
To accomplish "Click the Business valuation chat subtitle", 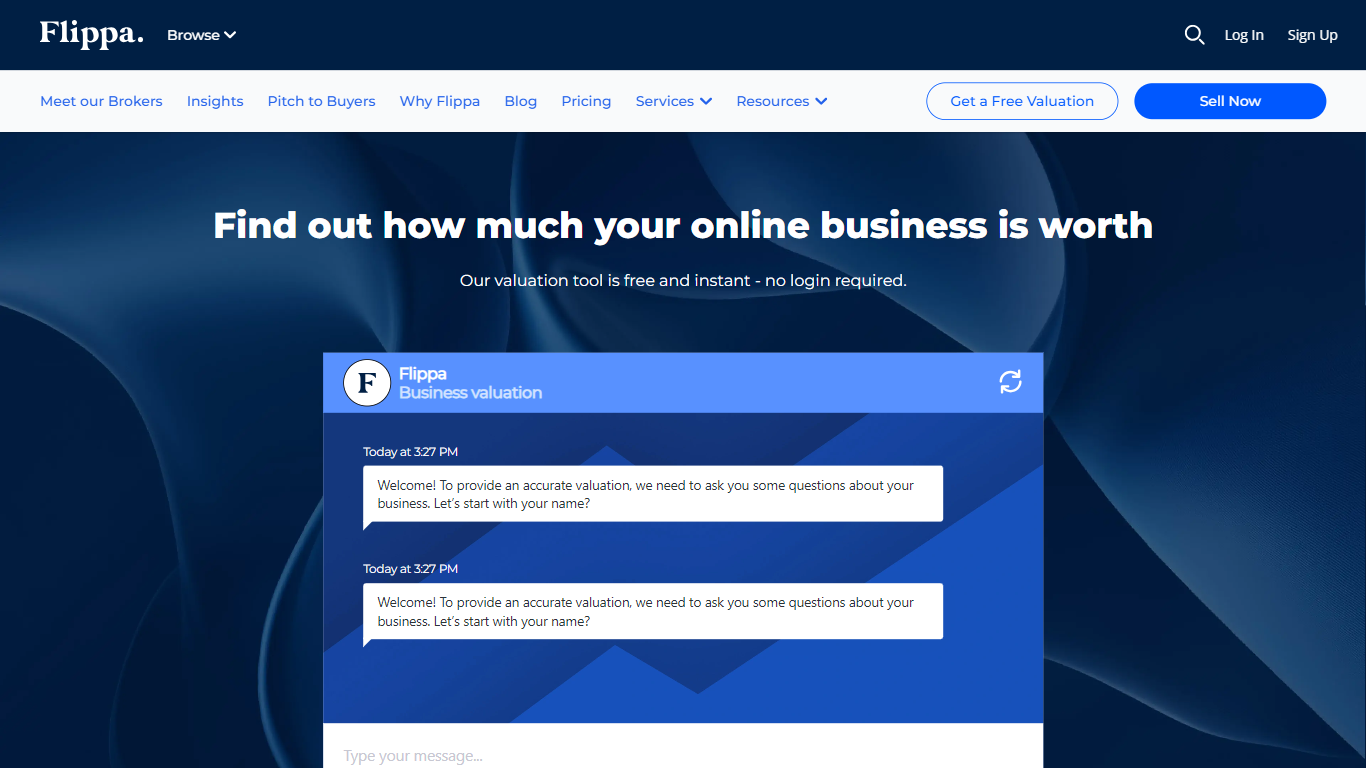I will (x=471, y=393).
